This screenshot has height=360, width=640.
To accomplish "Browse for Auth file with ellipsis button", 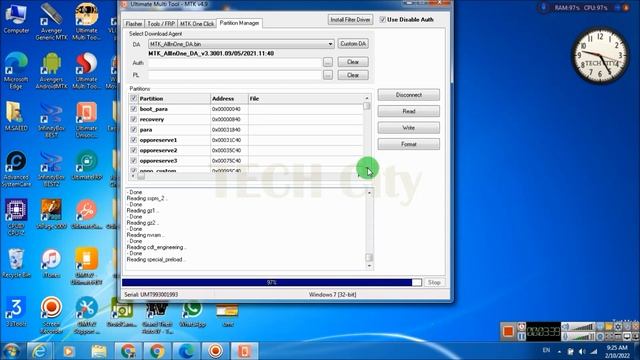I will click(x=328, y=62).
